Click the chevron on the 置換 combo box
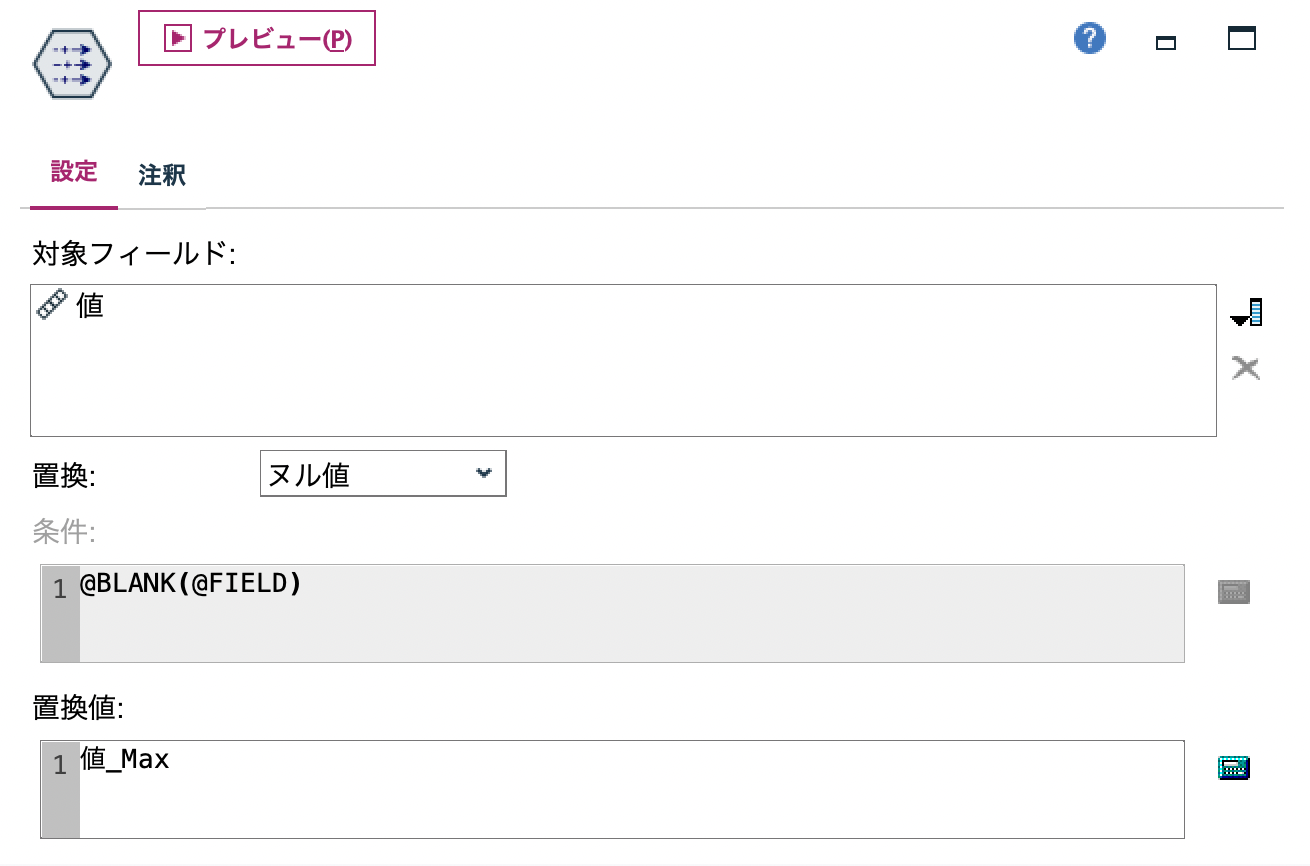The height and width of the screenshot is (866, 1310). coord(485,473)
